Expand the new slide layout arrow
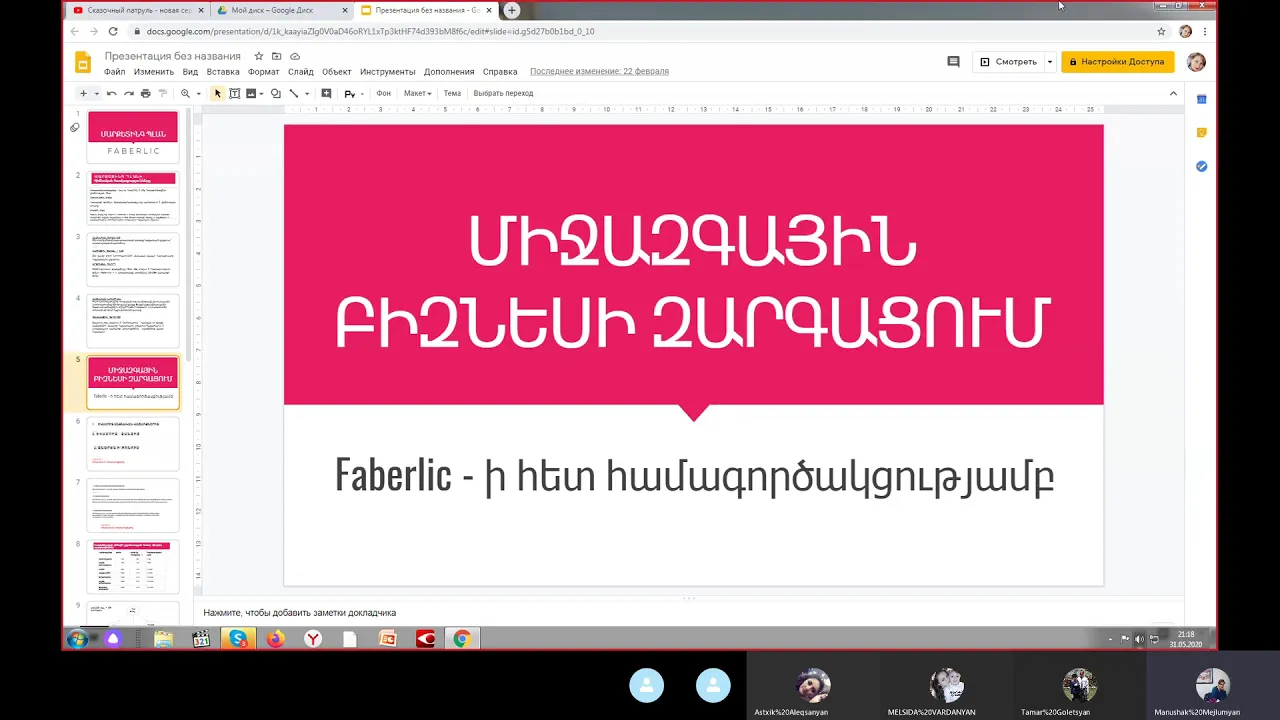The height and width of the screenshot is (720, 1280). point(96,93)
